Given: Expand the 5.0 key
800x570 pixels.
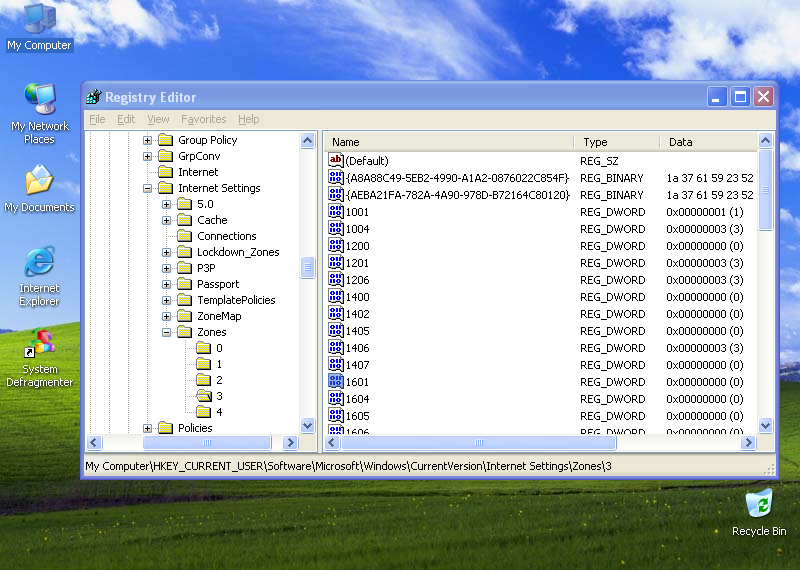Looking at the screenshot, I should pos(166,204).
